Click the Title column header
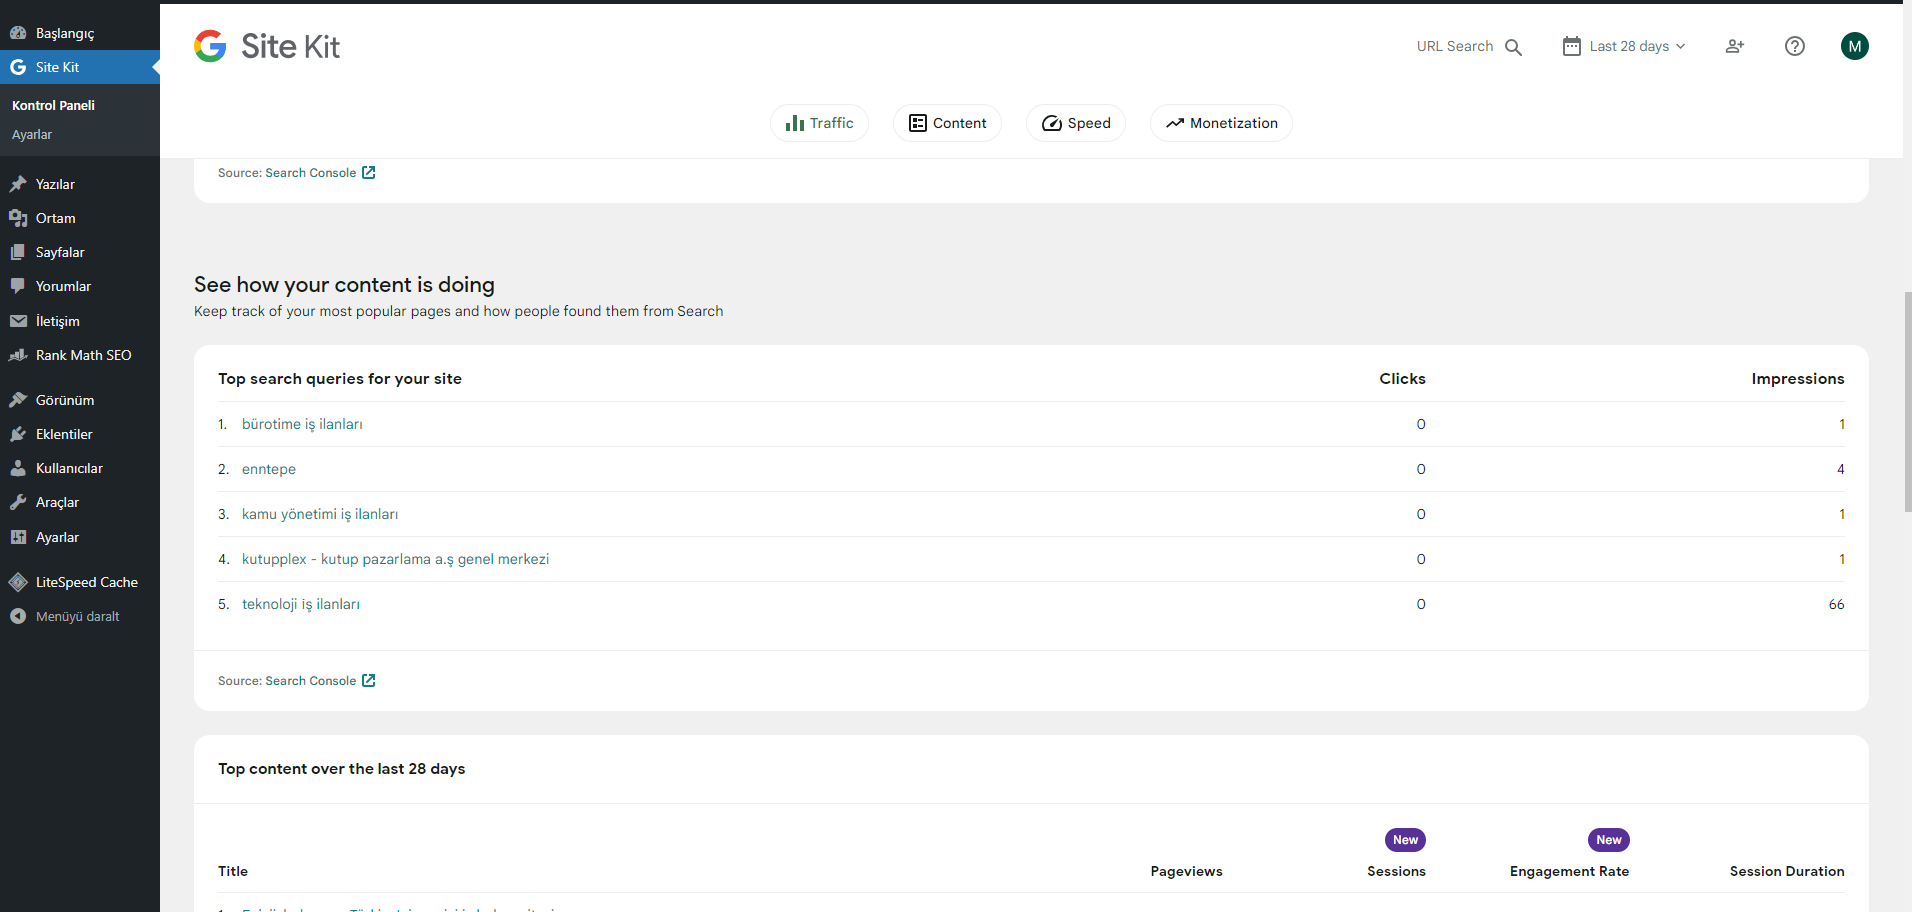Screen dimensions: 1912x912 point(233,871)
